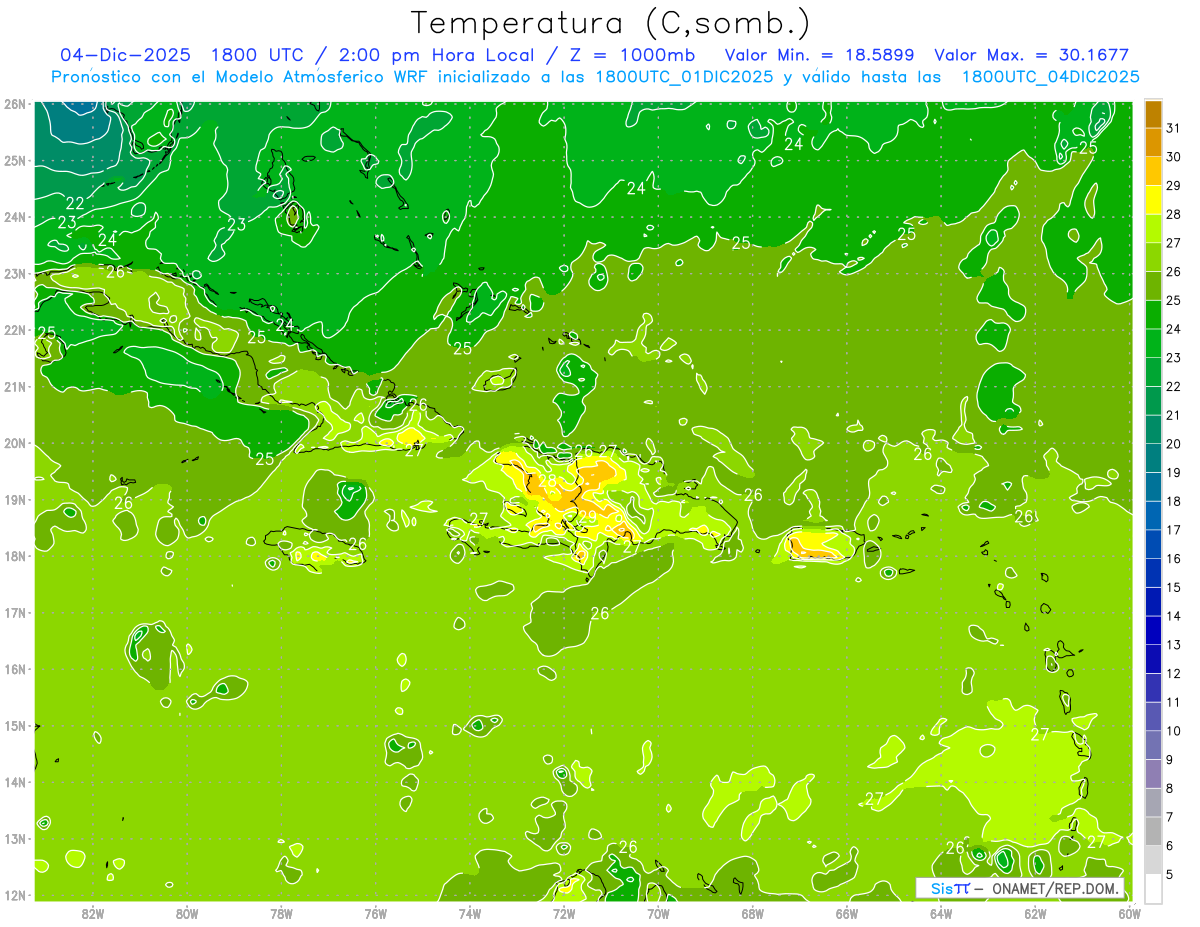The width and height of the screenshot is (1200, 927).
Task: Click the color bar label 13
Action: (1174, 645)
